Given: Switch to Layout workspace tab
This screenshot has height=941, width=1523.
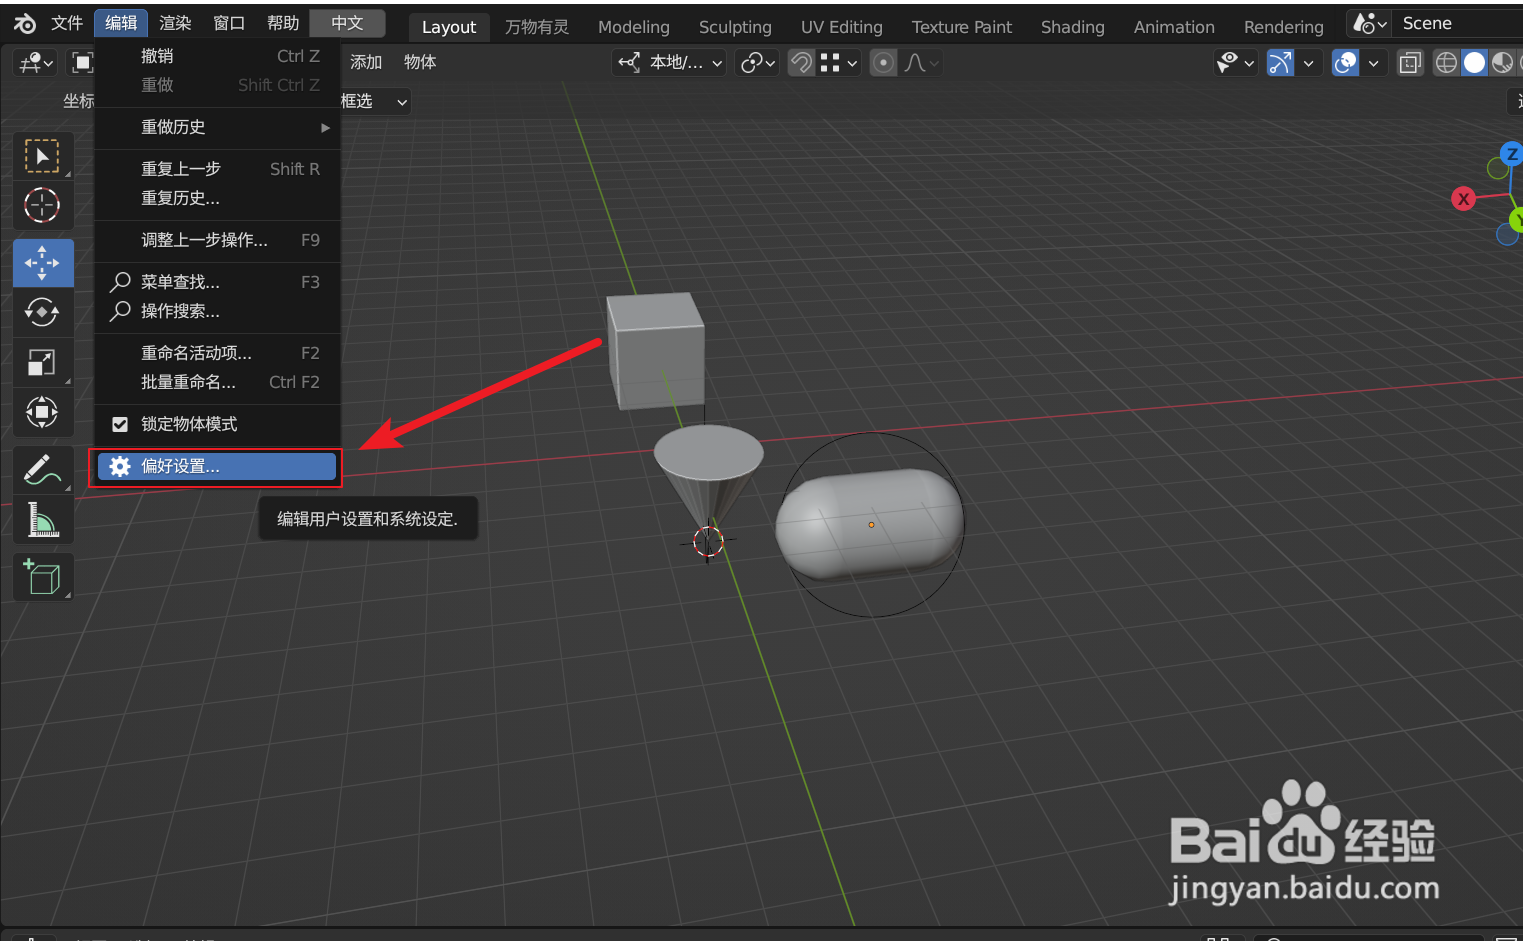Looking at the screenshot, I should 449,27.
